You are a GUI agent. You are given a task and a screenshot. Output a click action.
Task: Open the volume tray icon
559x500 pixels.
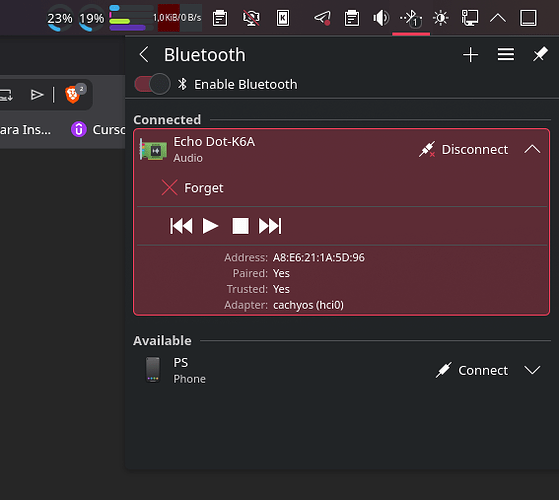click(381, 18)
